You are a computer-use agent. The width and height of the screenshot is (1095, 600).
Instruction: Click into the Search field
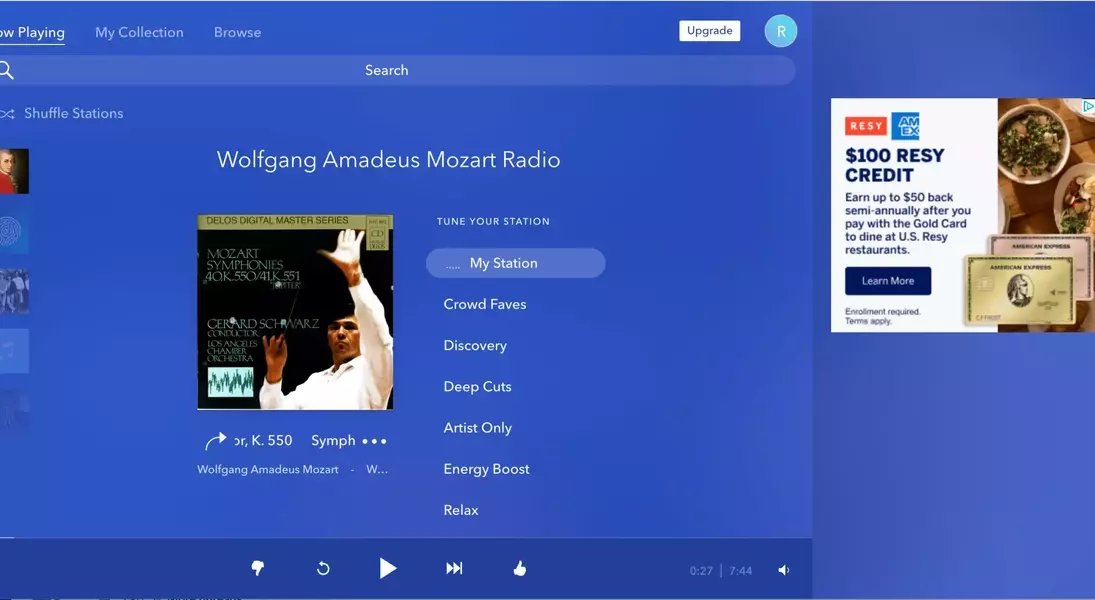(x=386, y=70)
